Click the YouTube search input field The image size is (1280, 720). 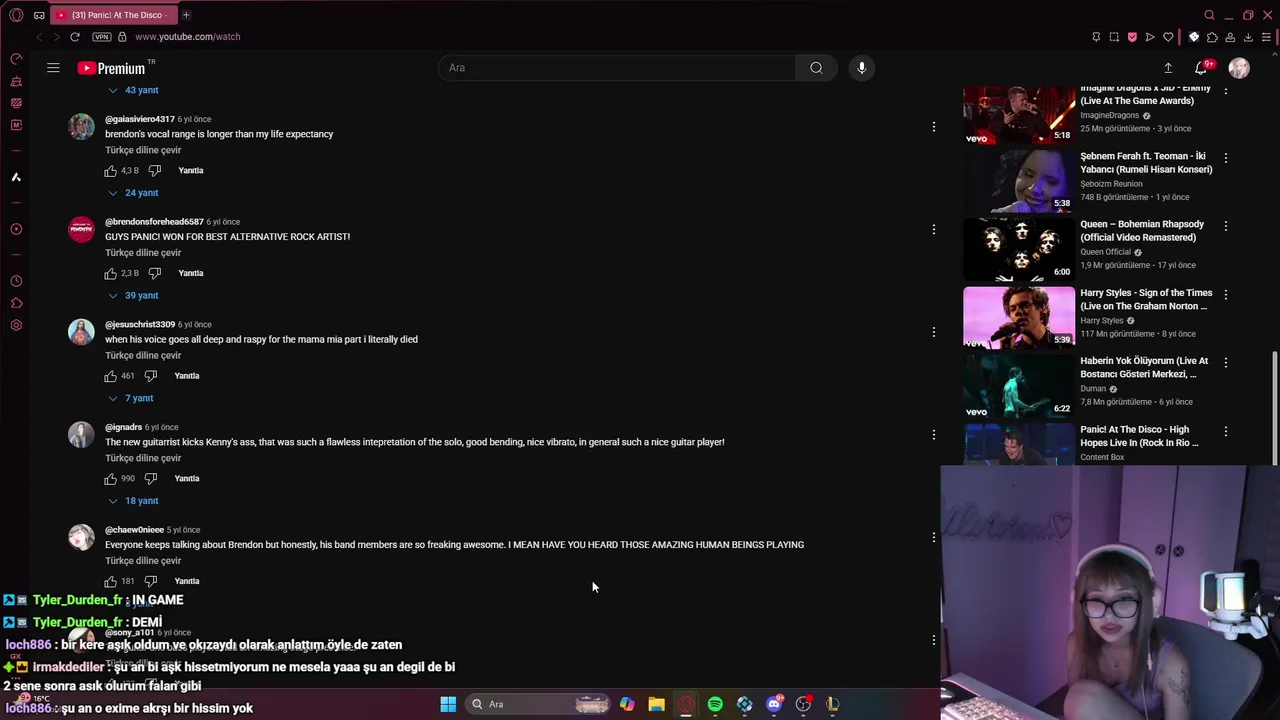pyautogui.click(x=617, y=68)
